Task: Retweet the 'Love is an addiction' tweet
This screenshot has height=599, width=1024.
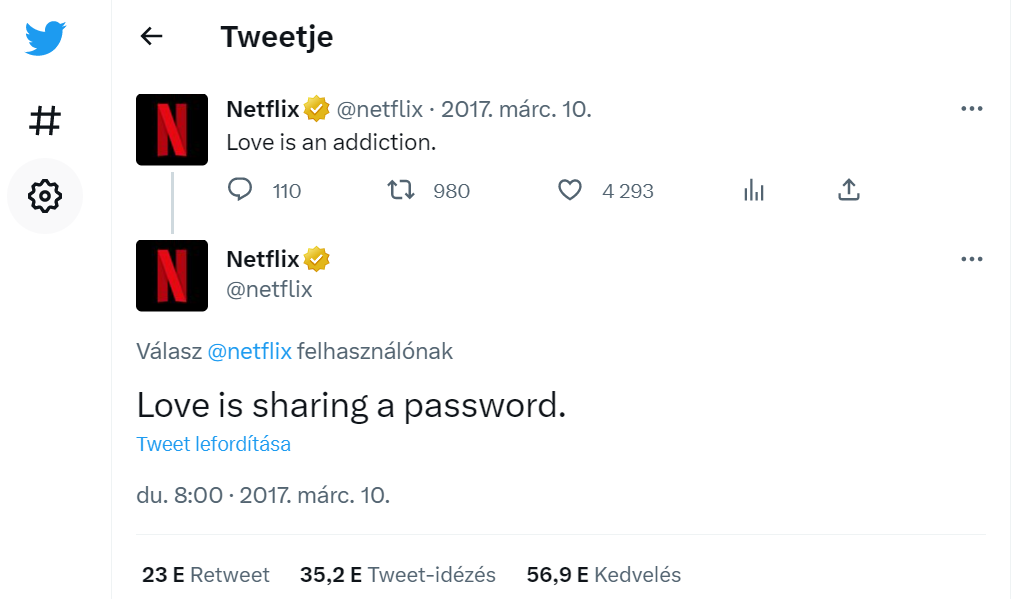Action: point(400,190)
